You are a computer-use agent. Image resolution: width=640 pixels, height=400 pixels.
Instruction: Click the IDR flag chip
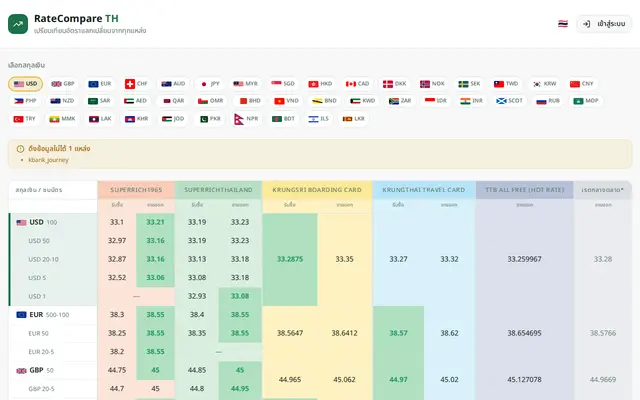(x=436, y=101)
